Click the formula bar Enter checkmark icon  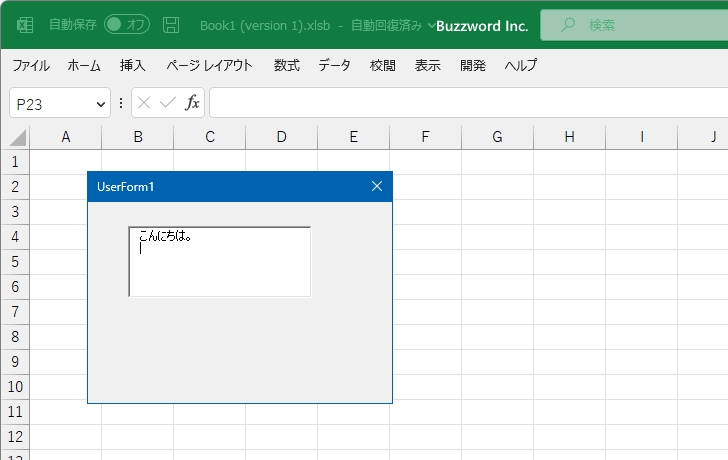(168, 103)
